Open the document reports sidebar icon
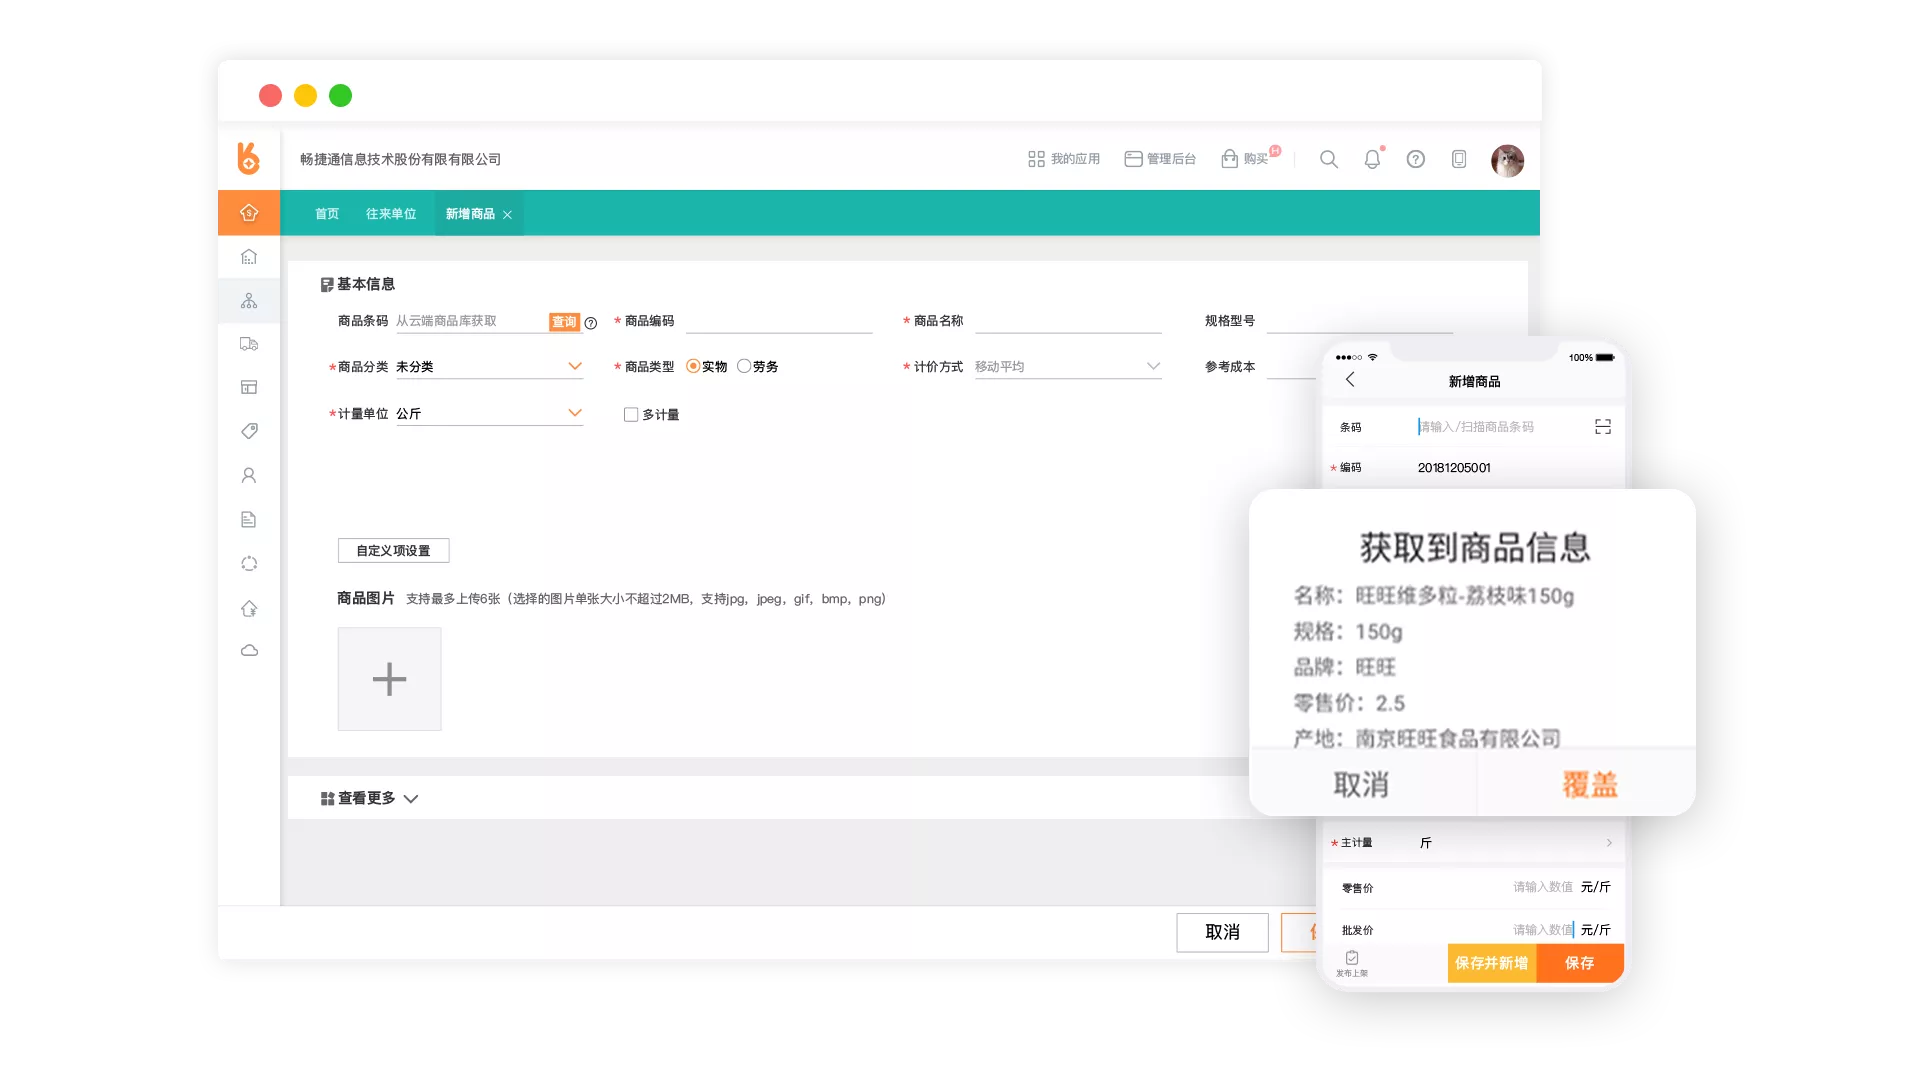This screenshot has width=1920, height=1080. (x=249, y=519)
